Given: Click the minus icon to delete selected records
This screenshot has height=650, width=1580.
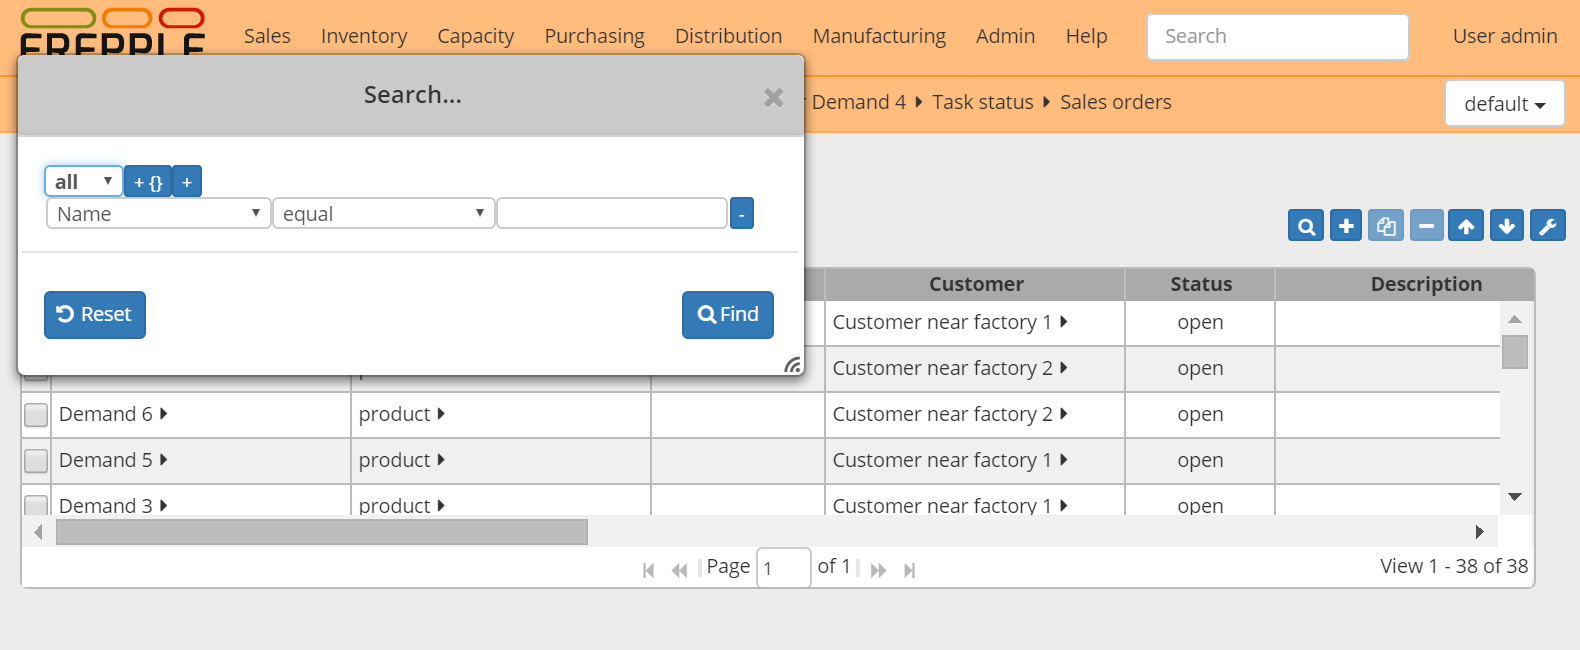Looking at the screenshot, I should [x=1427, y=226].
